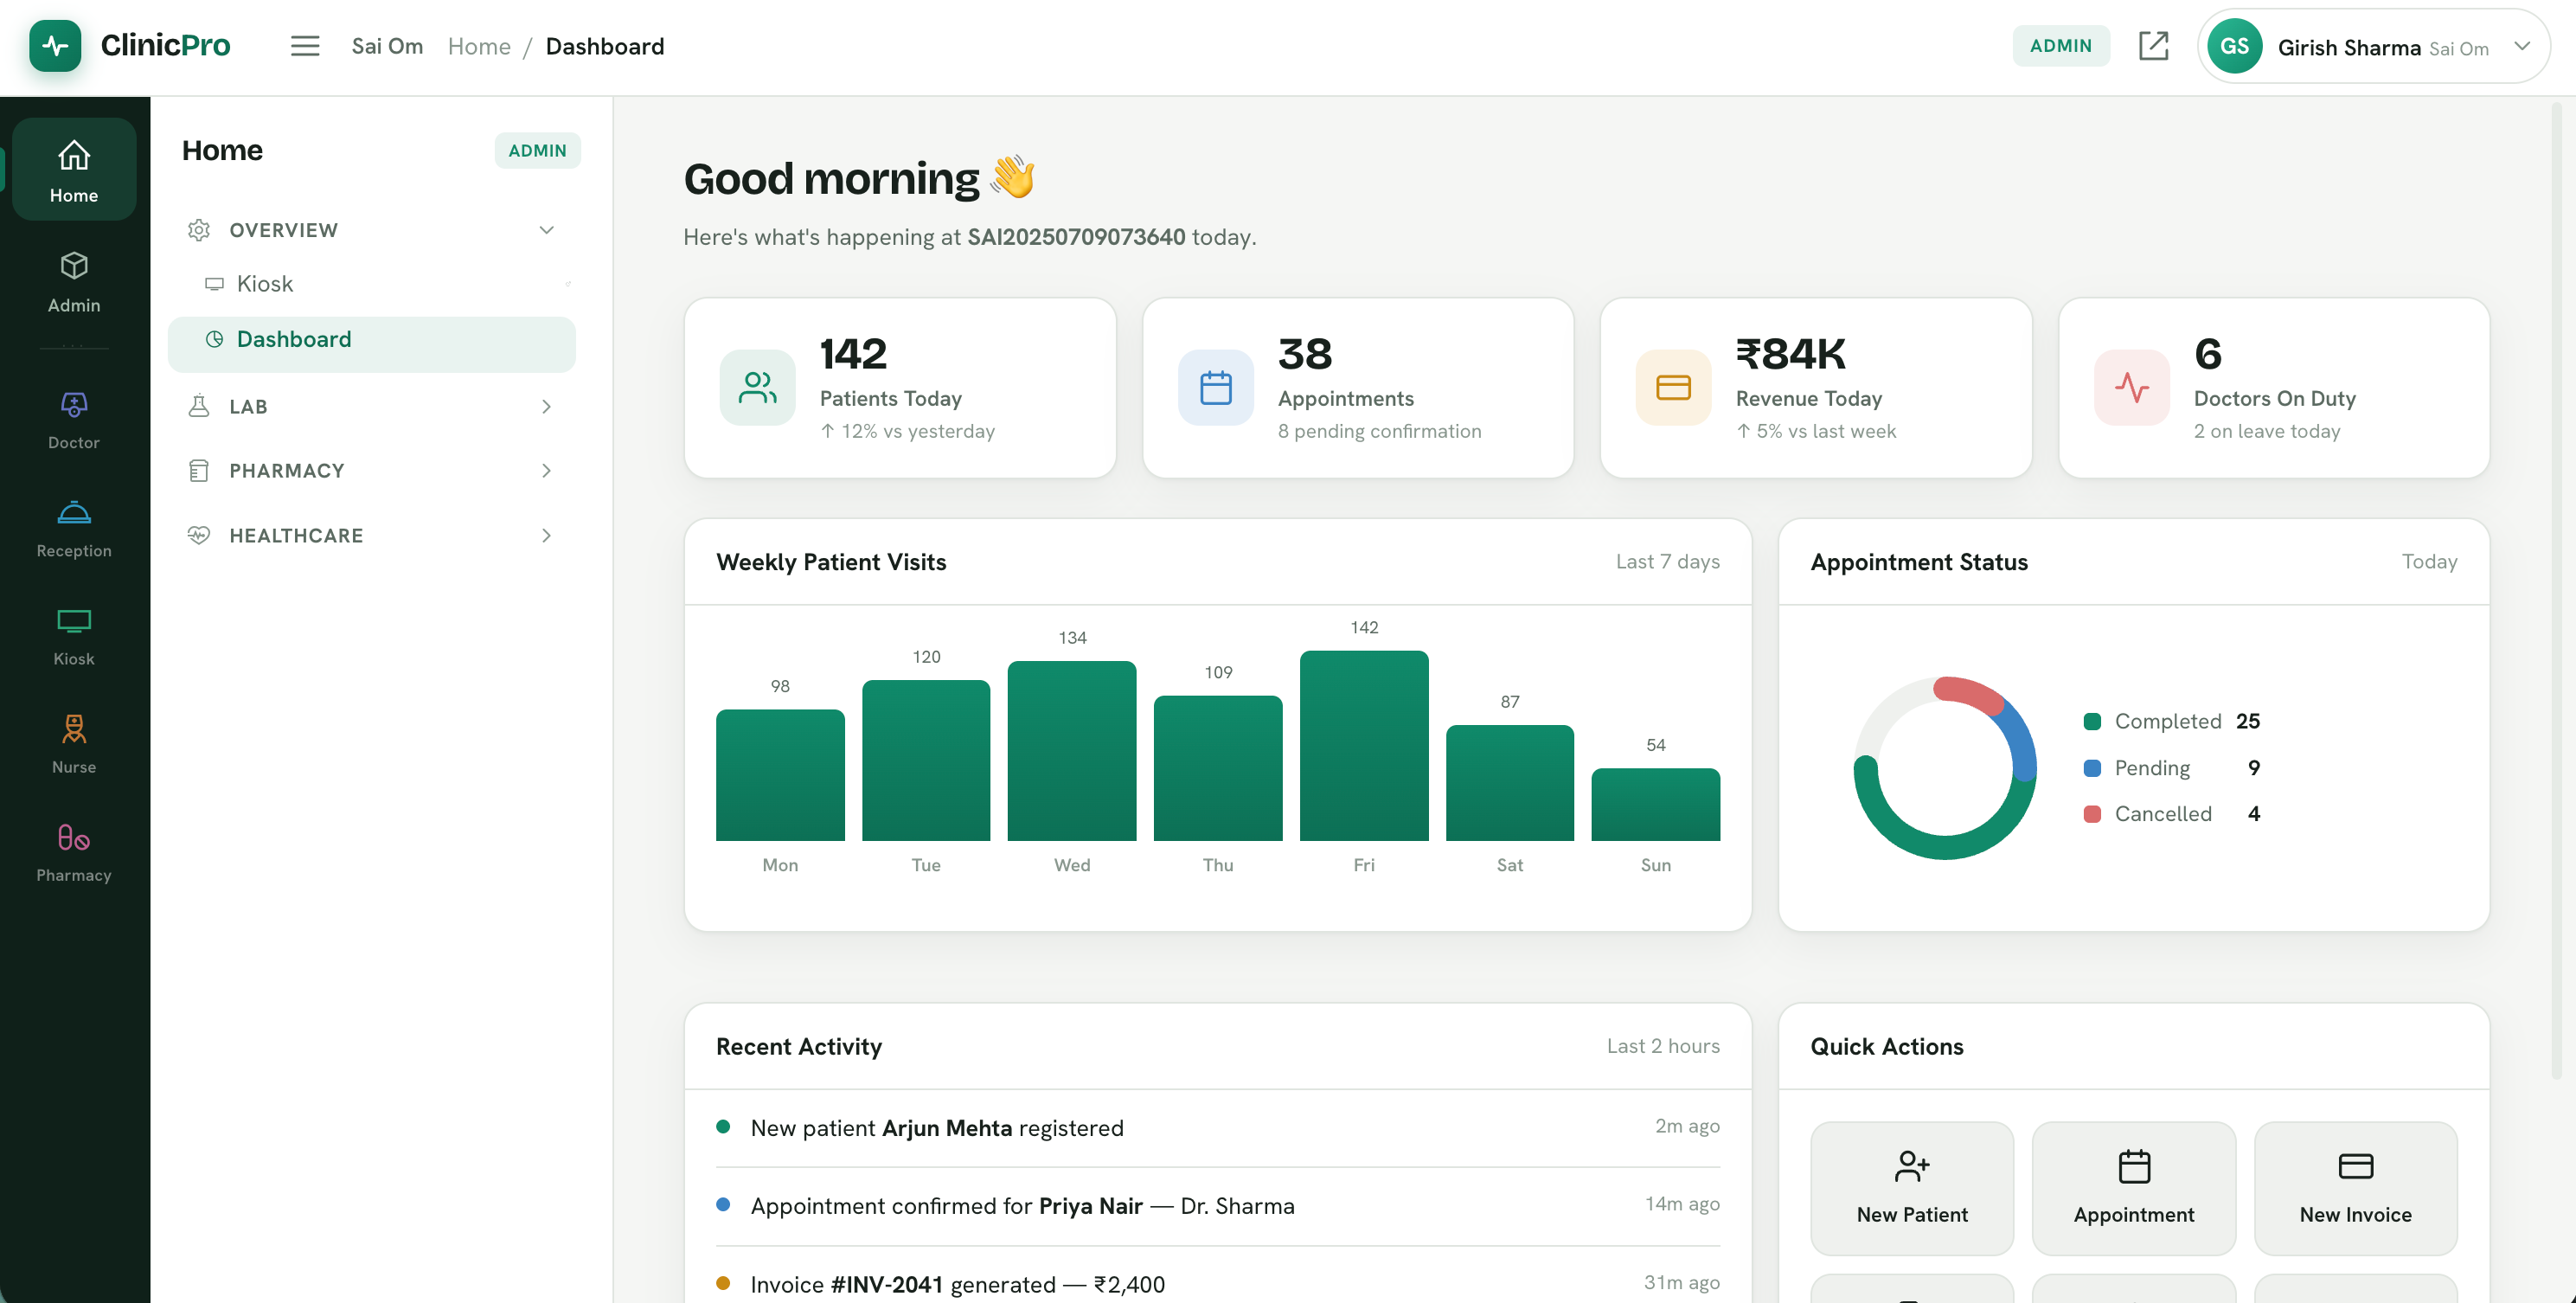2576x1303 pixels.
Task: Click the Priya Nair appointment activity row
Action: [1217, 1206]
